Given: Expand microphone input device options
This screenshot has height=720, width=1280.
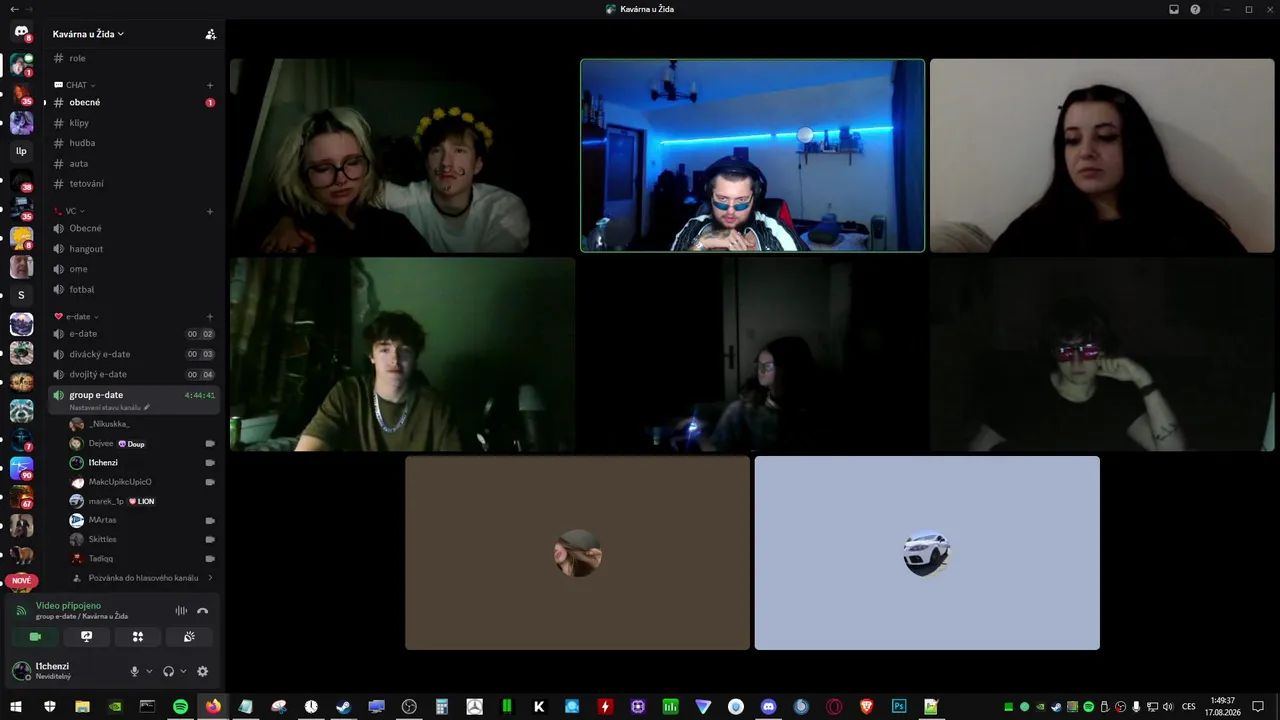Looking at the screenshot, I should click(x=149, y=671).
